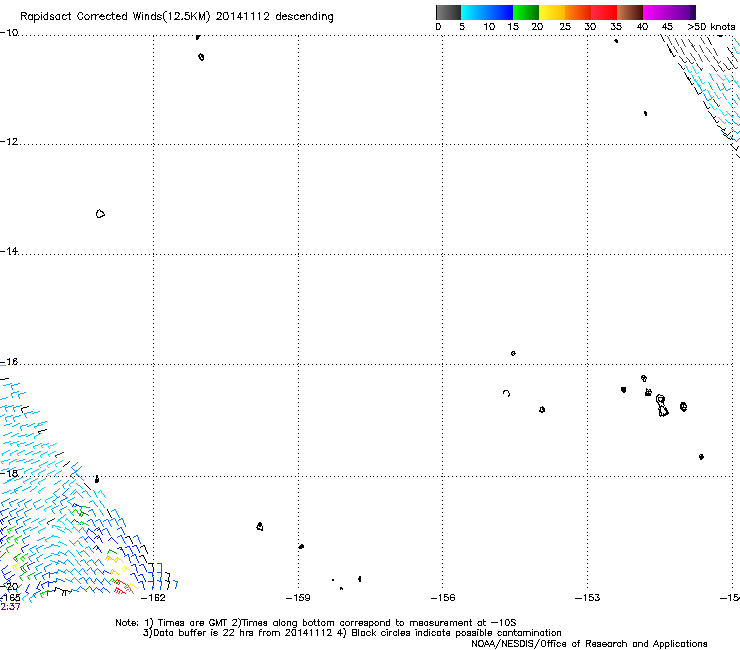Click the island outline near -14 latitude at left

(100, 214)
